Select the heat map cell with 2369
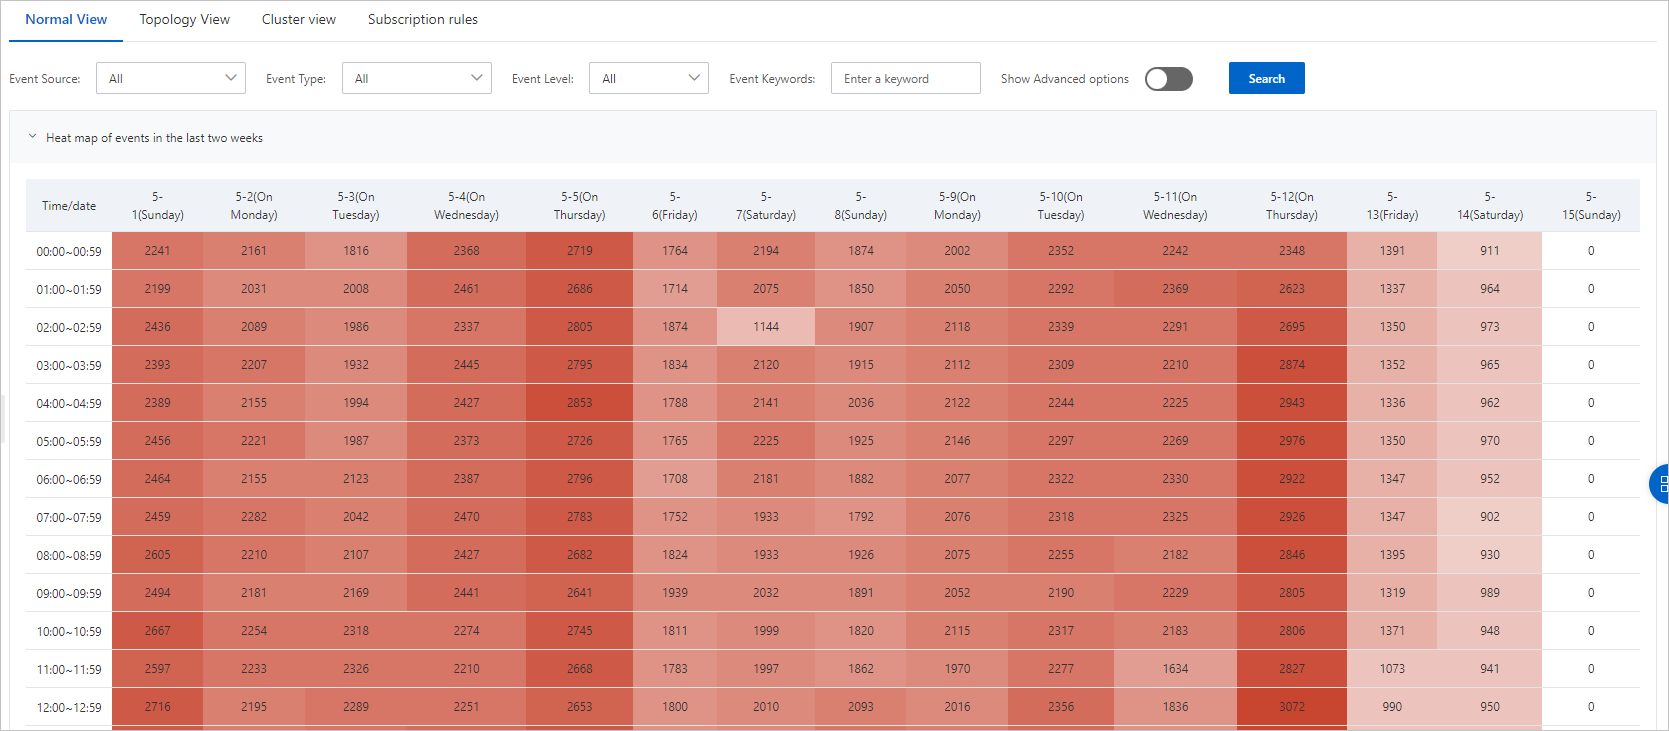Screen dimensions: 1669x731 point(1175,289)
